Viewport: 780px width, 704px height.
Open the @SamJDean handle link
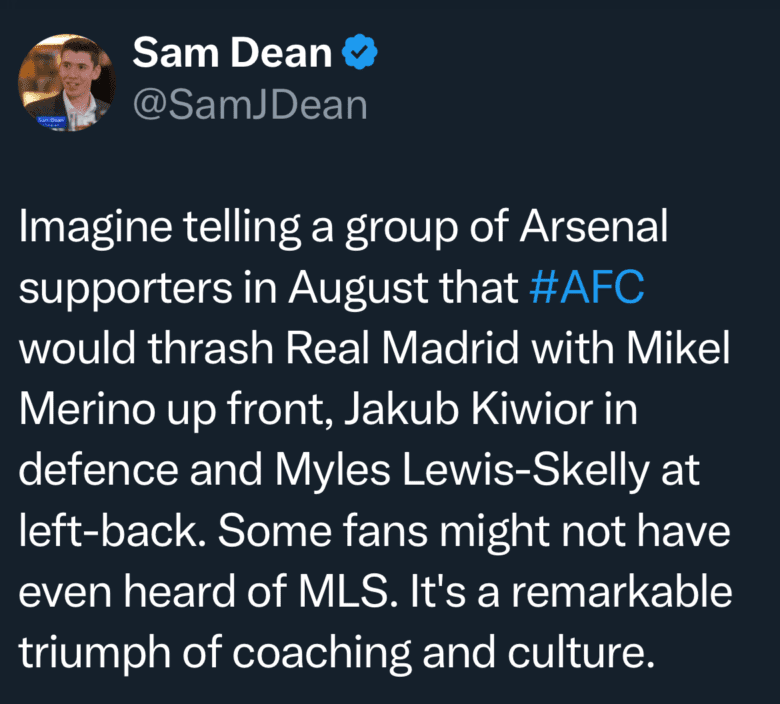pos(249,104)
